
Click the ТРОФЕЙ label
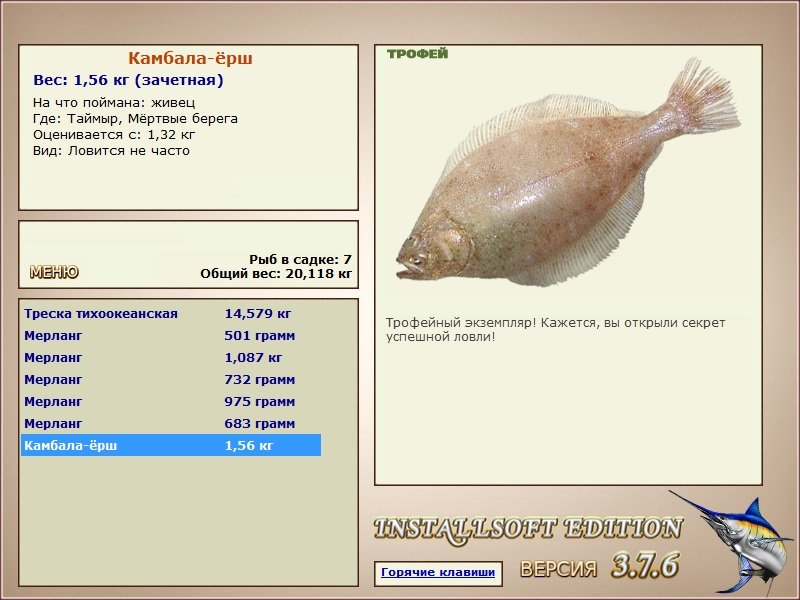point(417,54)
